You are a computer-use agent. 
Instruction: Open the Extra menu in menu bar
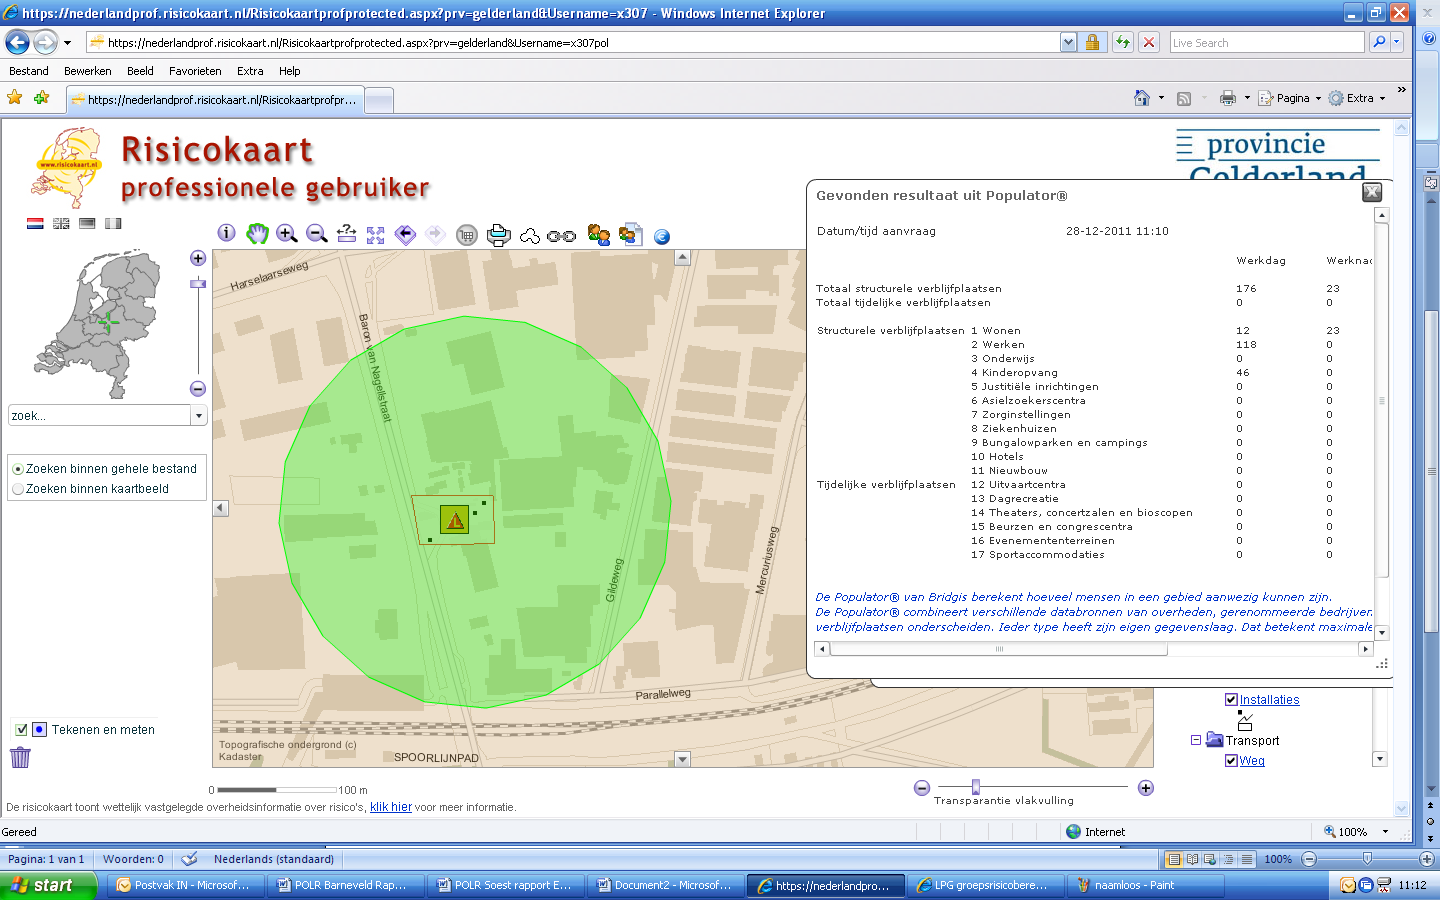click(x=250, y=71)
